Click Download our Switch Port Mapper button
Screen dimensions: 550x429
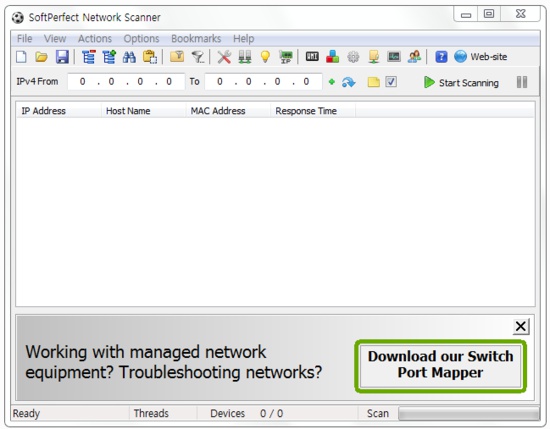(441, 365)
